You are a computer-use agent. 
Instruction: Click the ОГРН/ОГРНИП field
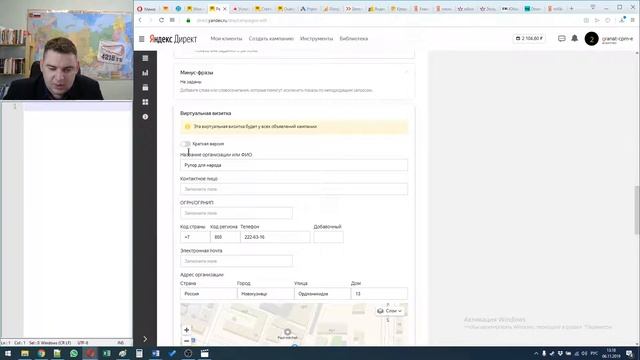[x=236, y=213]
